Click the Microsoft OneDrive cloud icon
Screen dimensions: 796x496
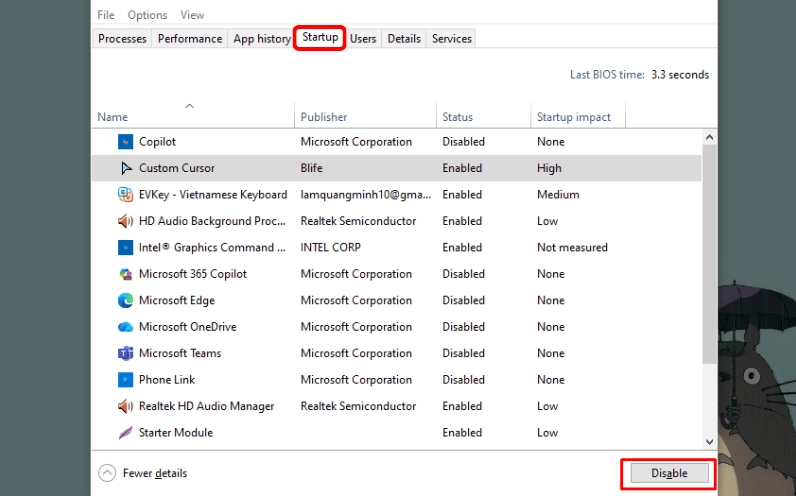[126, 327]
